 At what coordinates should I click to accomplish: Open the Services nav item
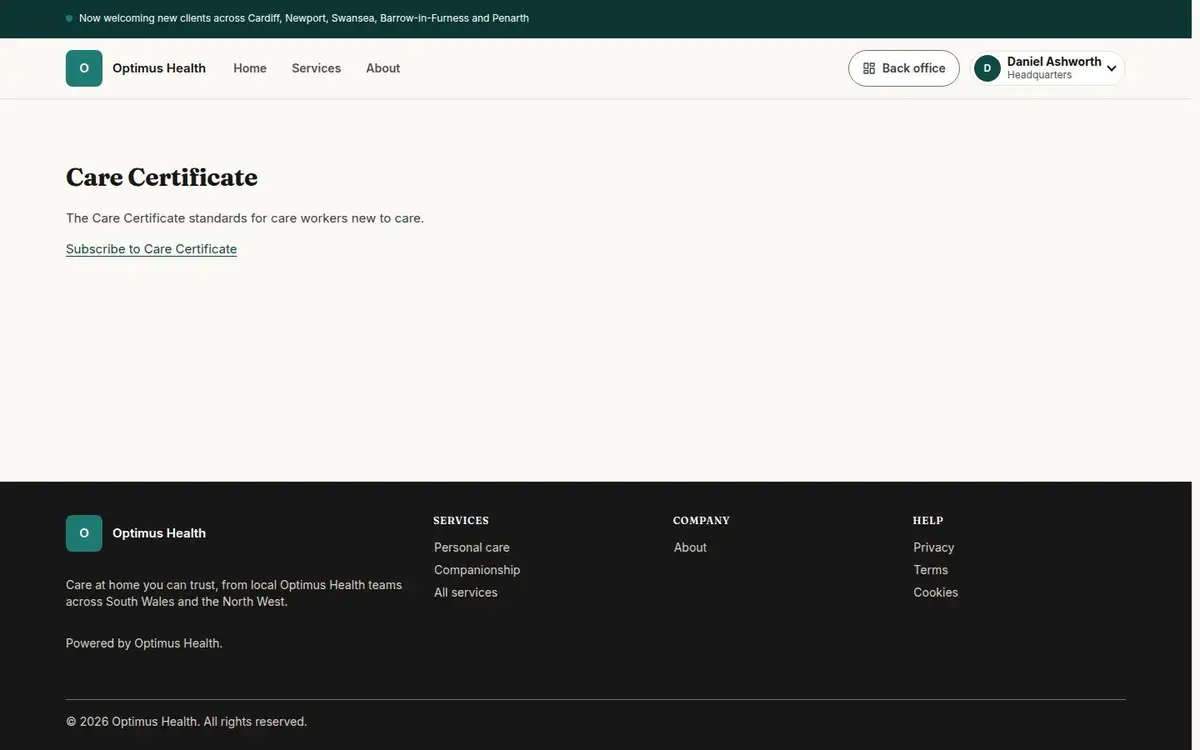pos(316,68)
